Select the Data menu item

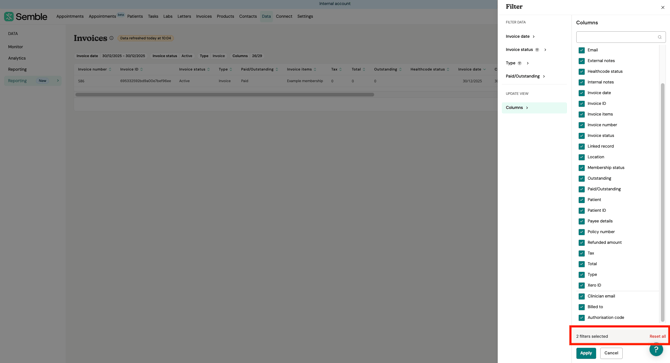click(x=266, y=16)
